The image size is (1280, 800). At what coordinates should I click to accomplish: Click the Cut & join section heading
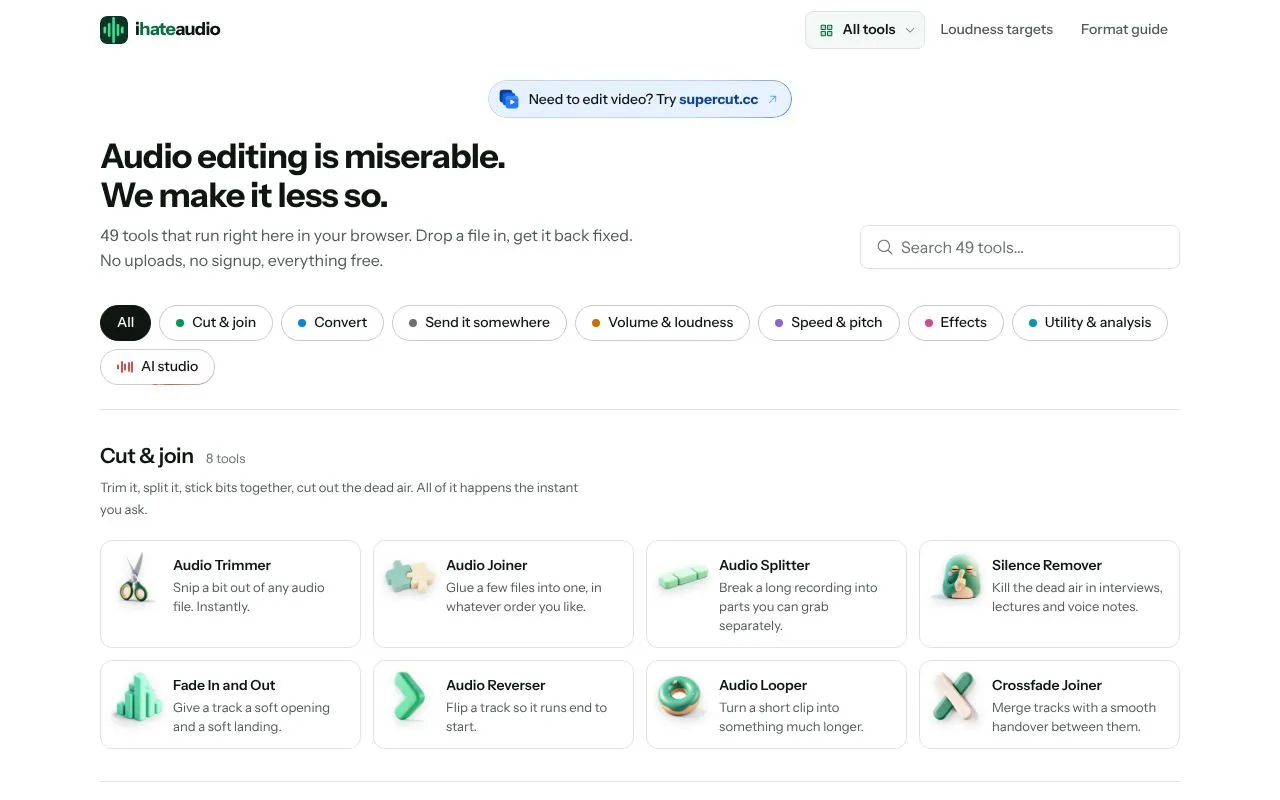[x=147, y=456]
